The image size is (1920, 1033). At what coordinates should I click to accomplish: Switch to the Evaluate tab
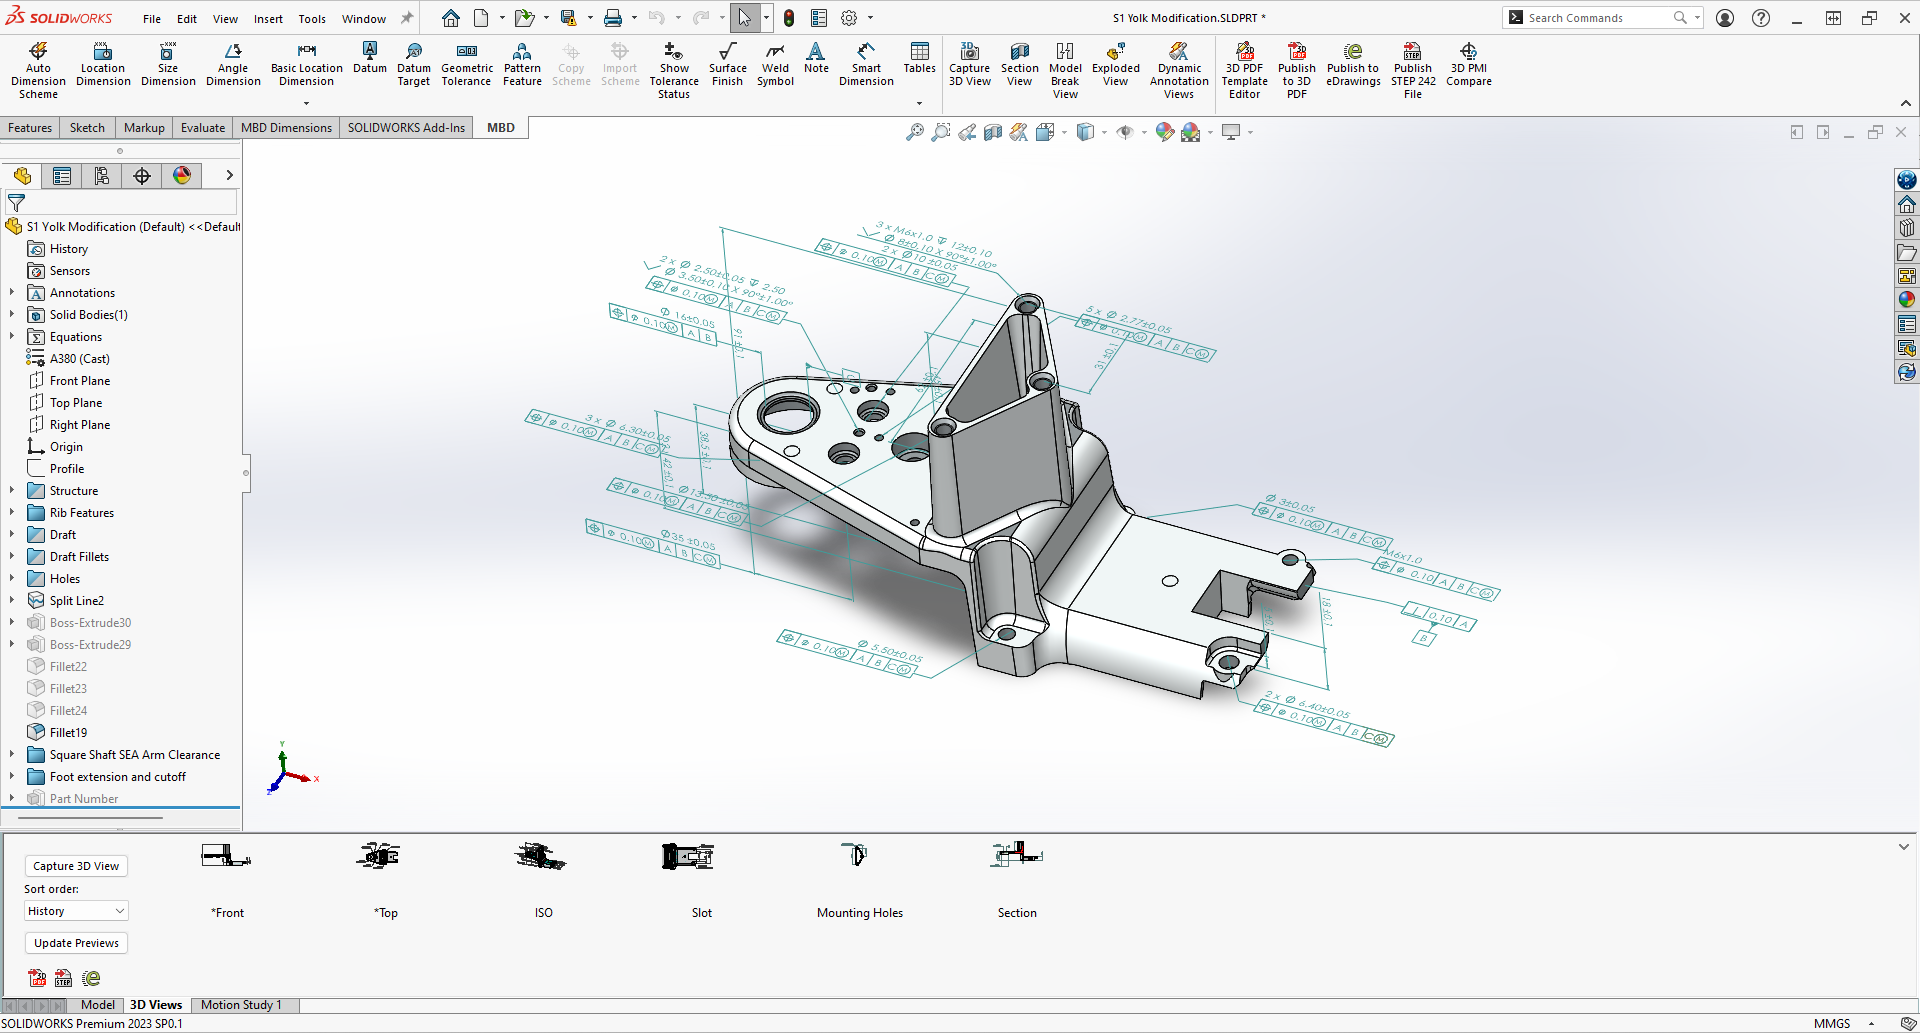click(x=202, y=127)
